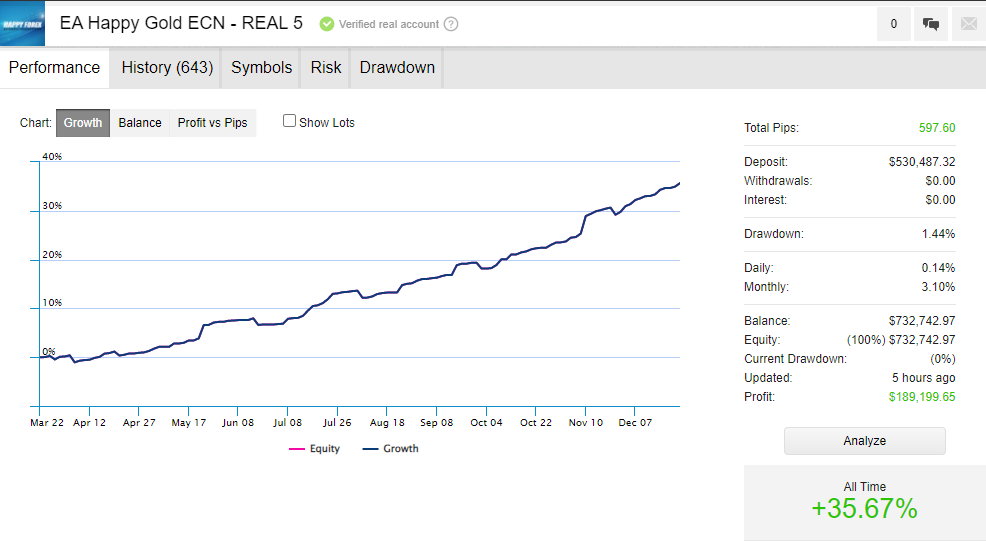Enable the Show Lots checkbox
This screenshot has width=986, height=545.
click(x=289, y=121)
